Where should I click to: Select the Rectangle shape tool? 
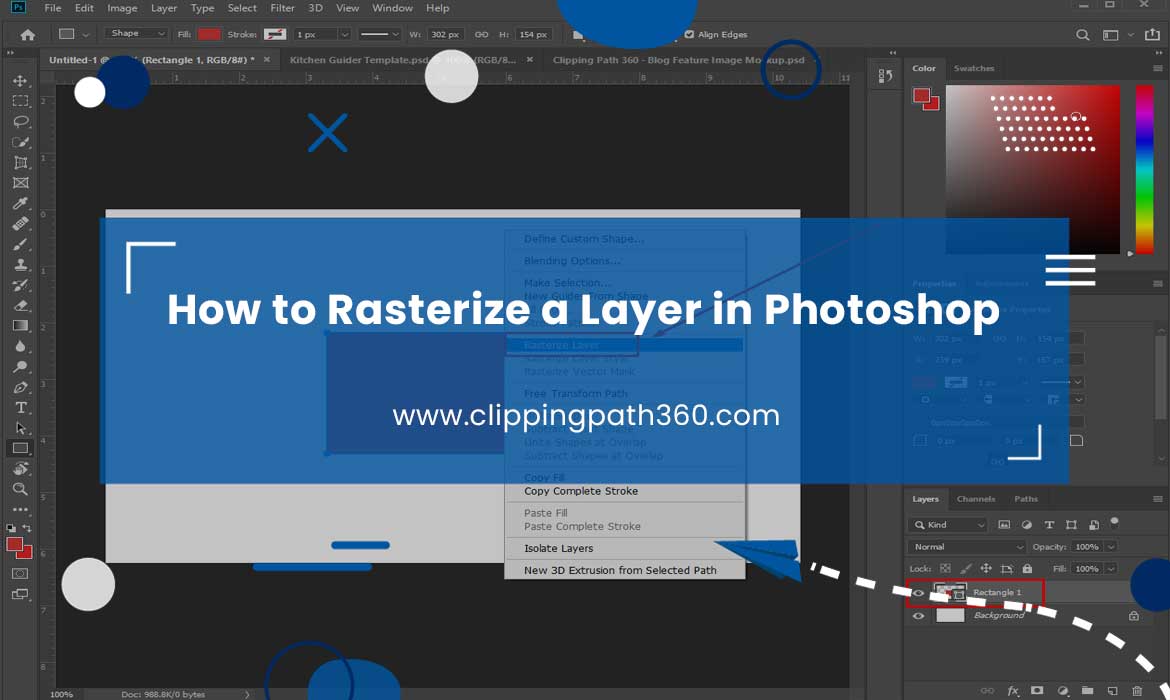[x=20, y=449]
